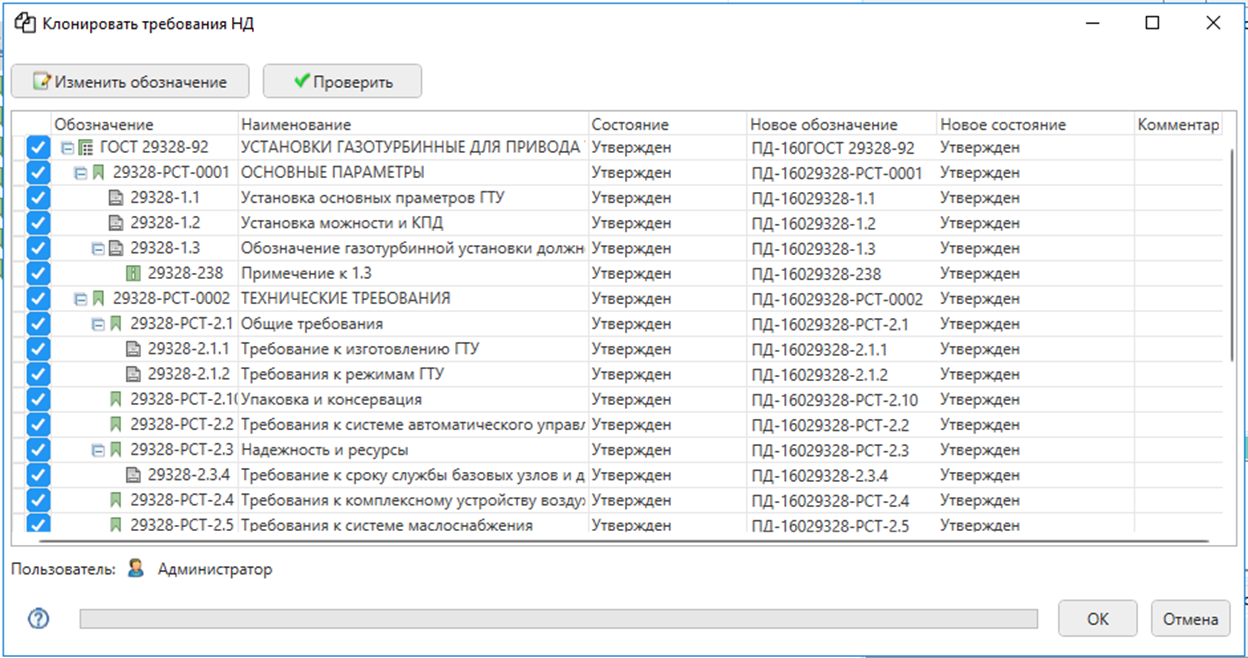The width and height of the screenshot is (1248, 658).
Task: Sort by the Наименование column header
Action: point(296,125)
